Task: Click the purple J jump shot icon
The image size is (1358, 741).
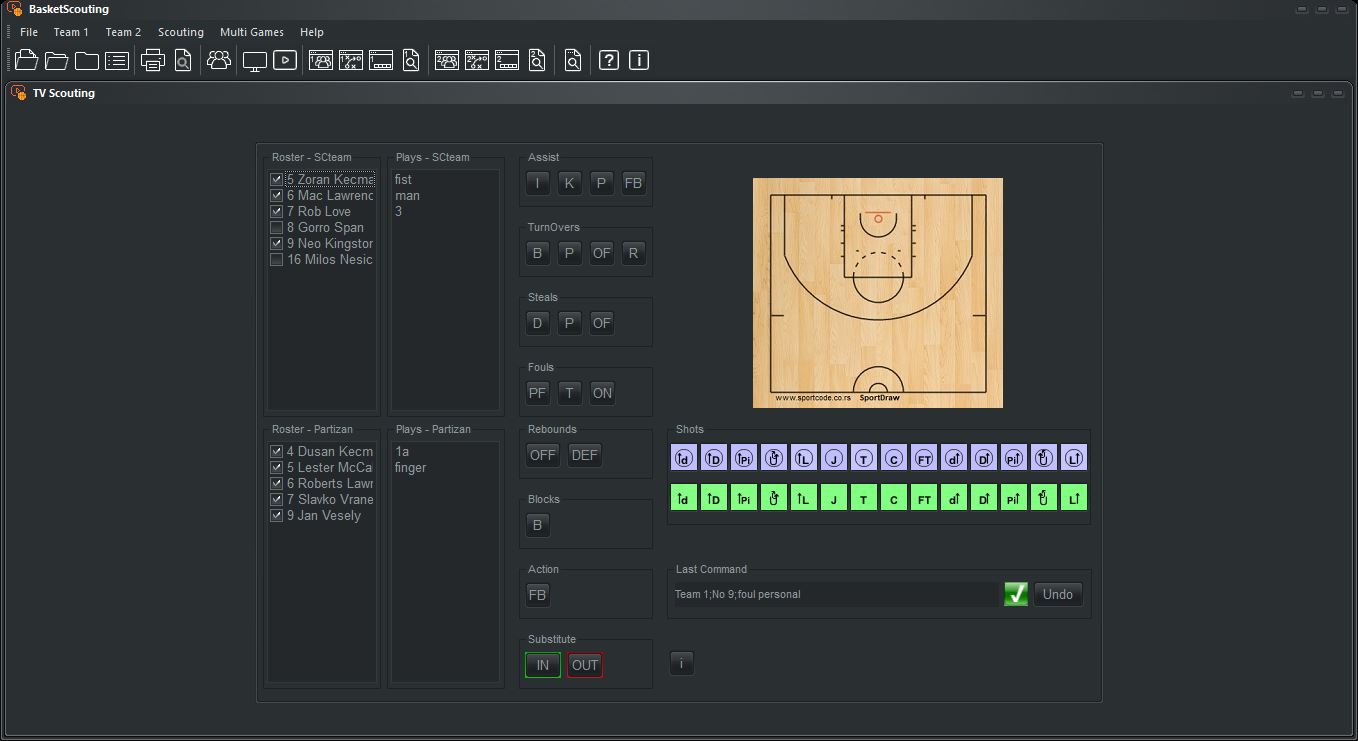Action: tap(834, 458)
